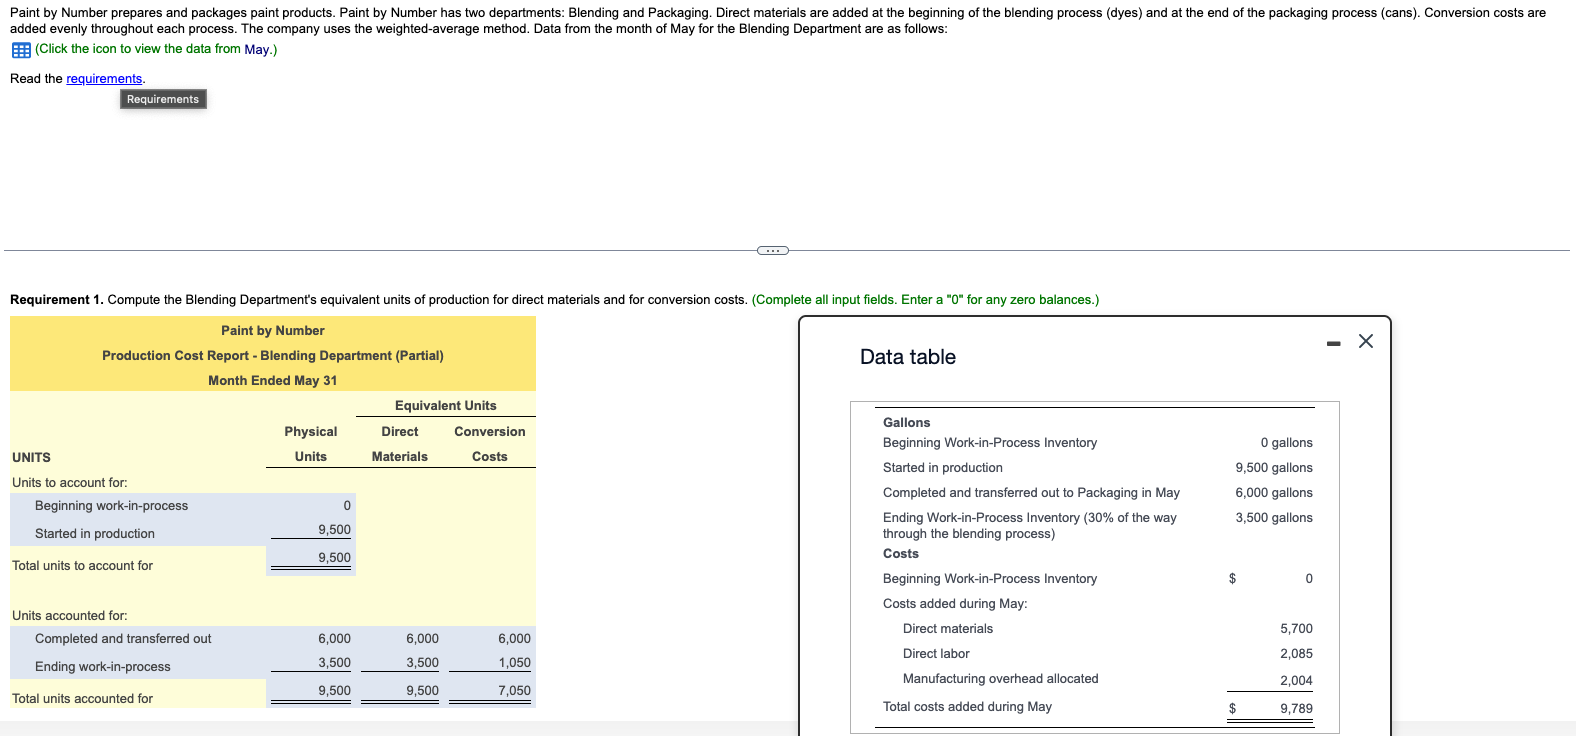Open the requirements link
The width and height of the screenshot is (1576, 736).
click(104, 79)
